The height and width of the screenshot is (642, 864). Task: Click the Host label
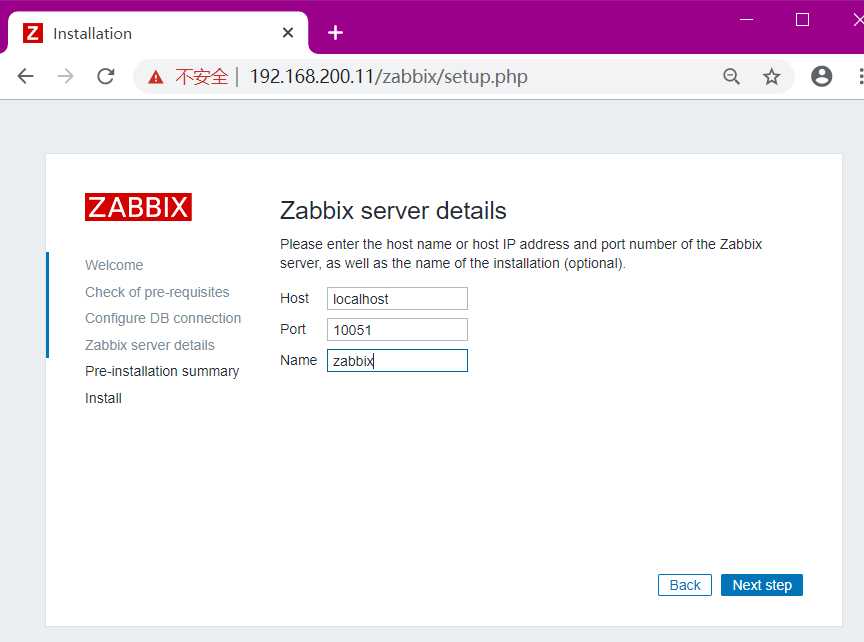(x=294, y=298)
